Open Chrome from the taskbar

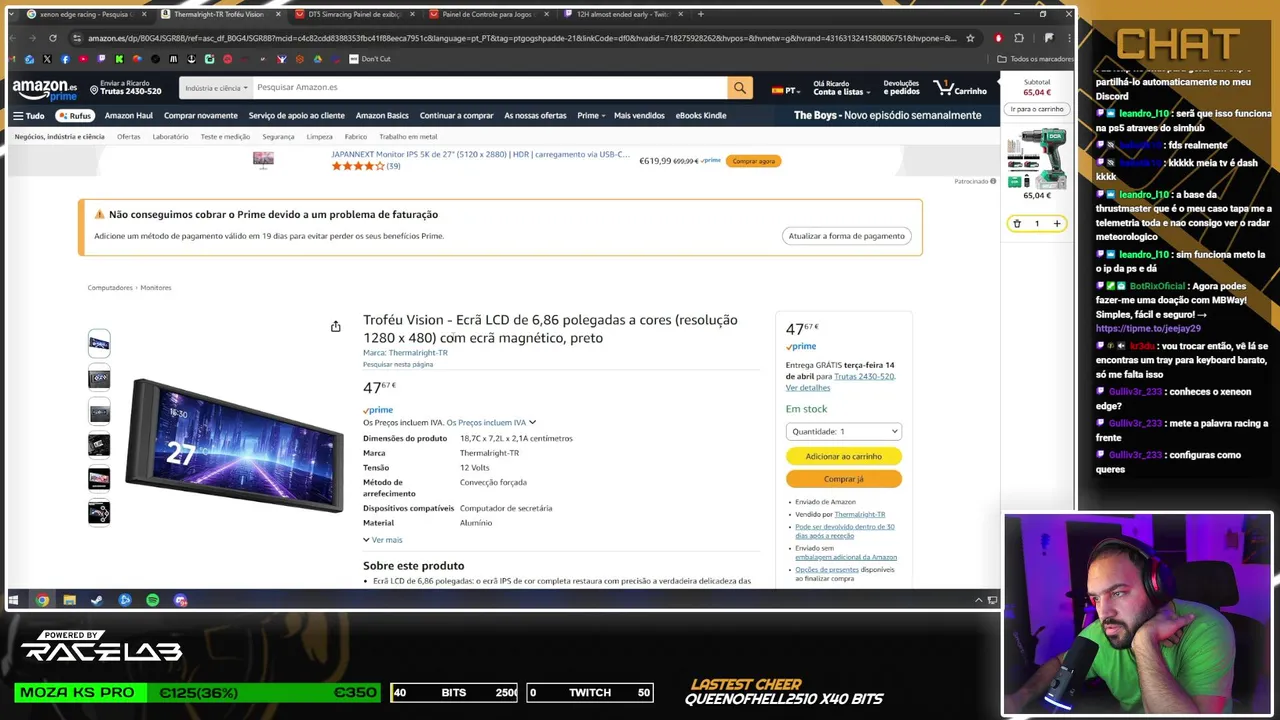click(x=42, y=600)
